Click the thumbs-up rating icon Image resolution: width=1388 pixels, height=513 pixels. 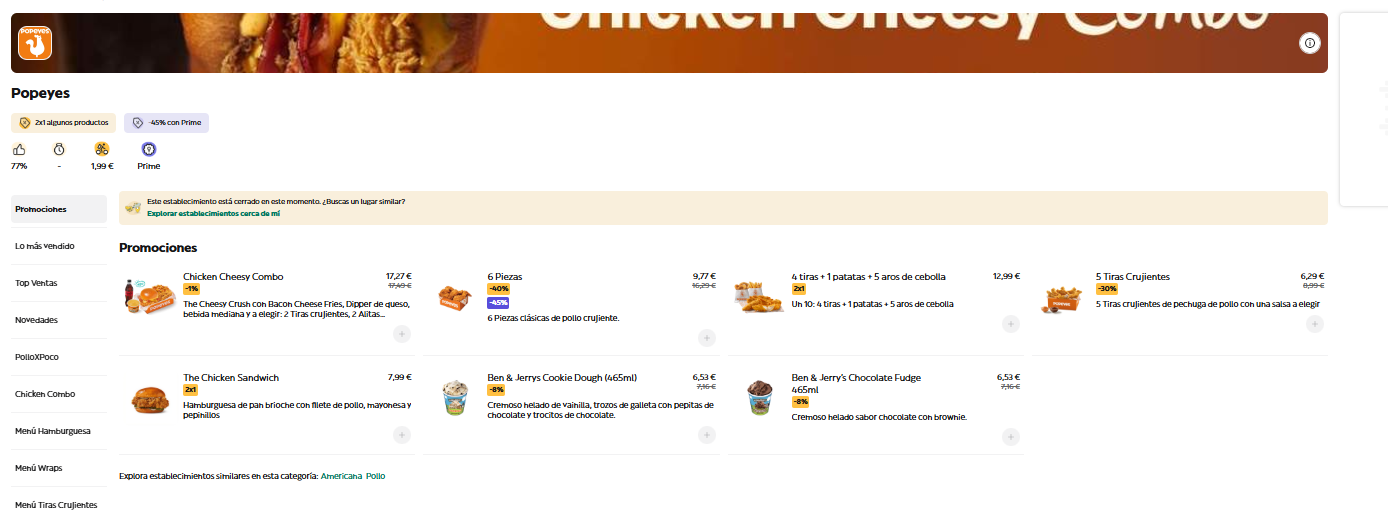point(19,149)
